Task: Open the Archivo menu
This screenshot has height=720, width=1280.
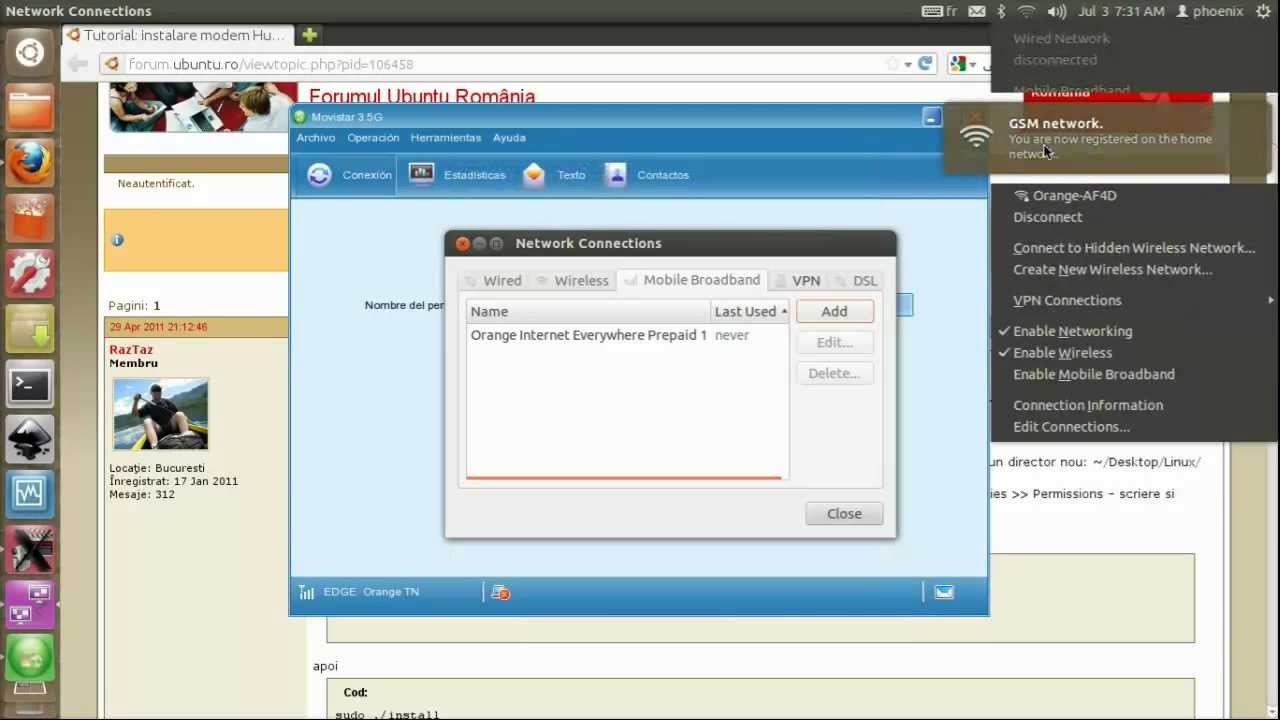Action: coord(316,138)
